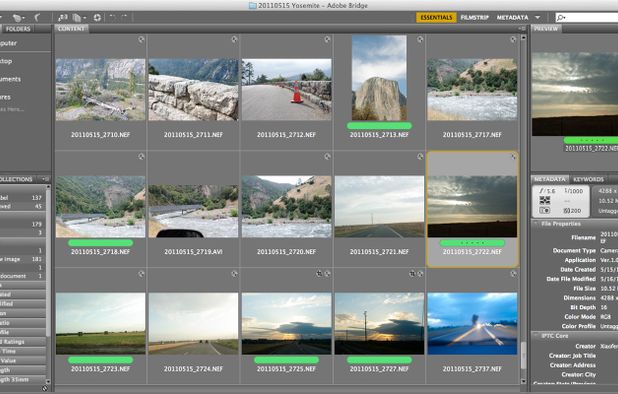The width and height of the screenshot is (618, 394).
Task: Click the Creator: Job Title field row
Action: (x=575, y=355)
